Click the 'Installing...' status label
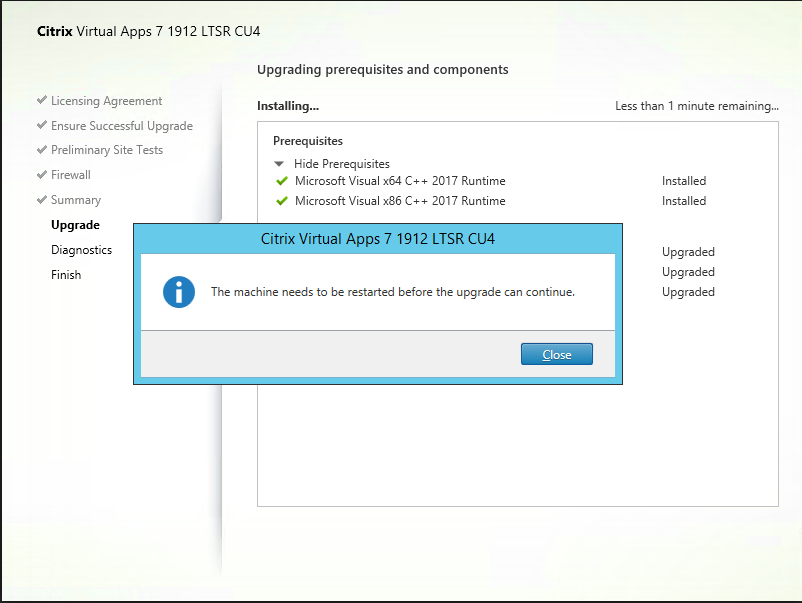The width and height of the screenshot is (802, 603). click(288, 106)
